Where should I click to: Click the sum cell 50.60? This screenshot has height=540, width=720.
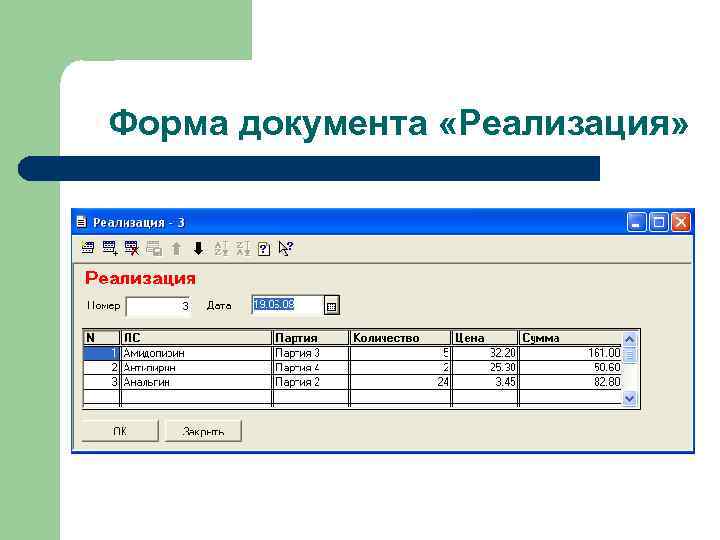571,367
